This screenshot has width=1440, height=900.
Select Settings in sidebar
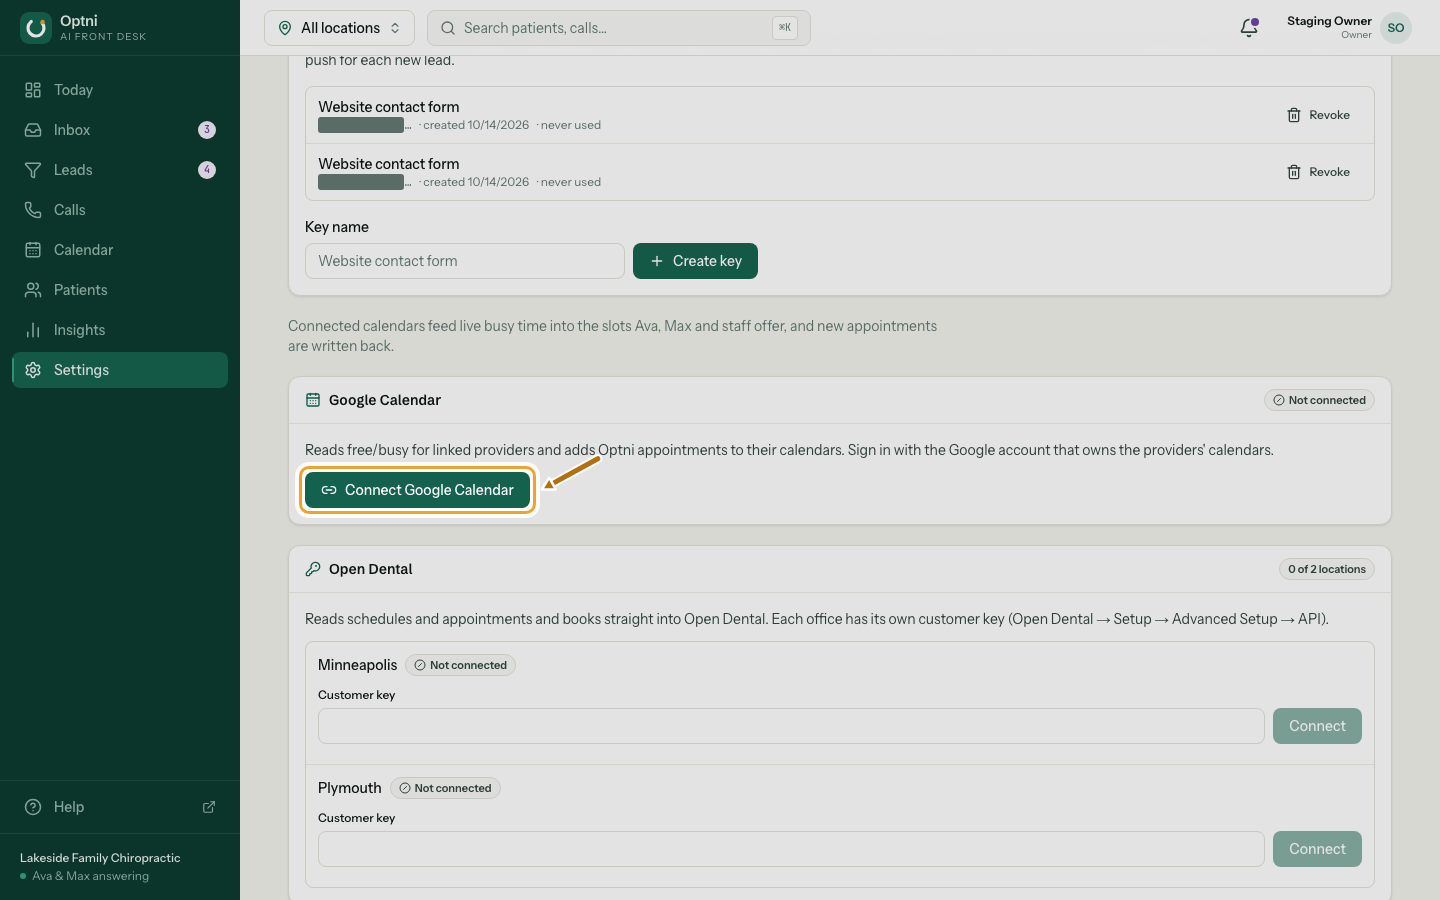(x=120, y=370)
